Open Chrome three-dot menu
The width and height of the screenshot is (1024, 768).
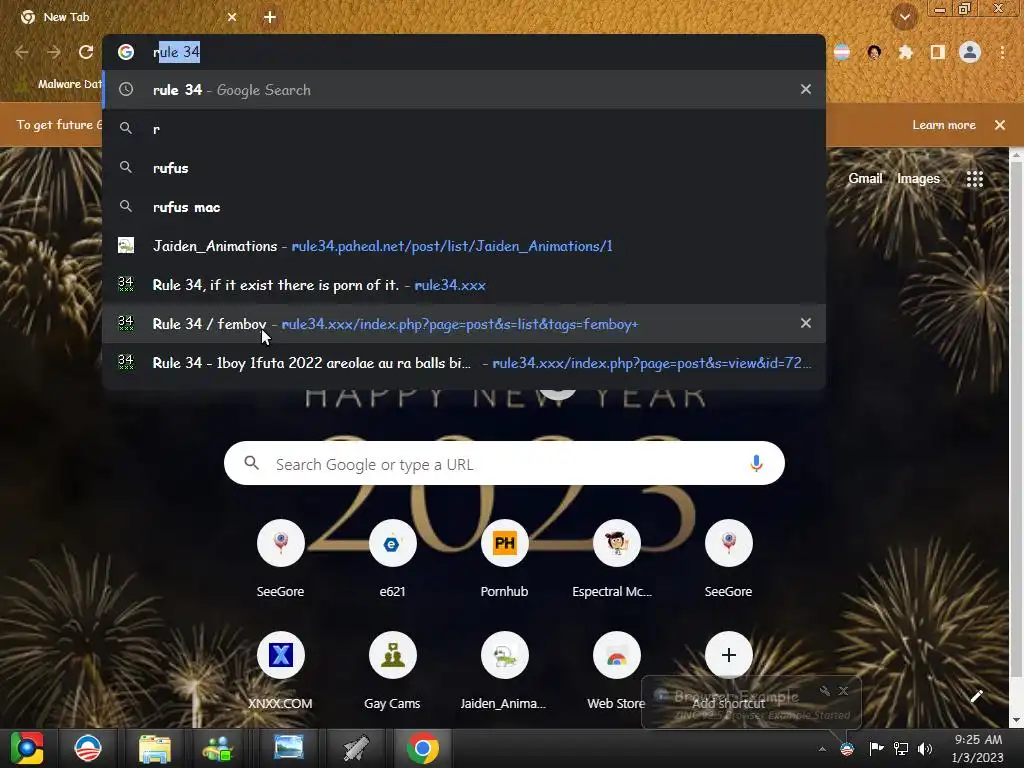pyautogui.click(x=1002, y=52)
